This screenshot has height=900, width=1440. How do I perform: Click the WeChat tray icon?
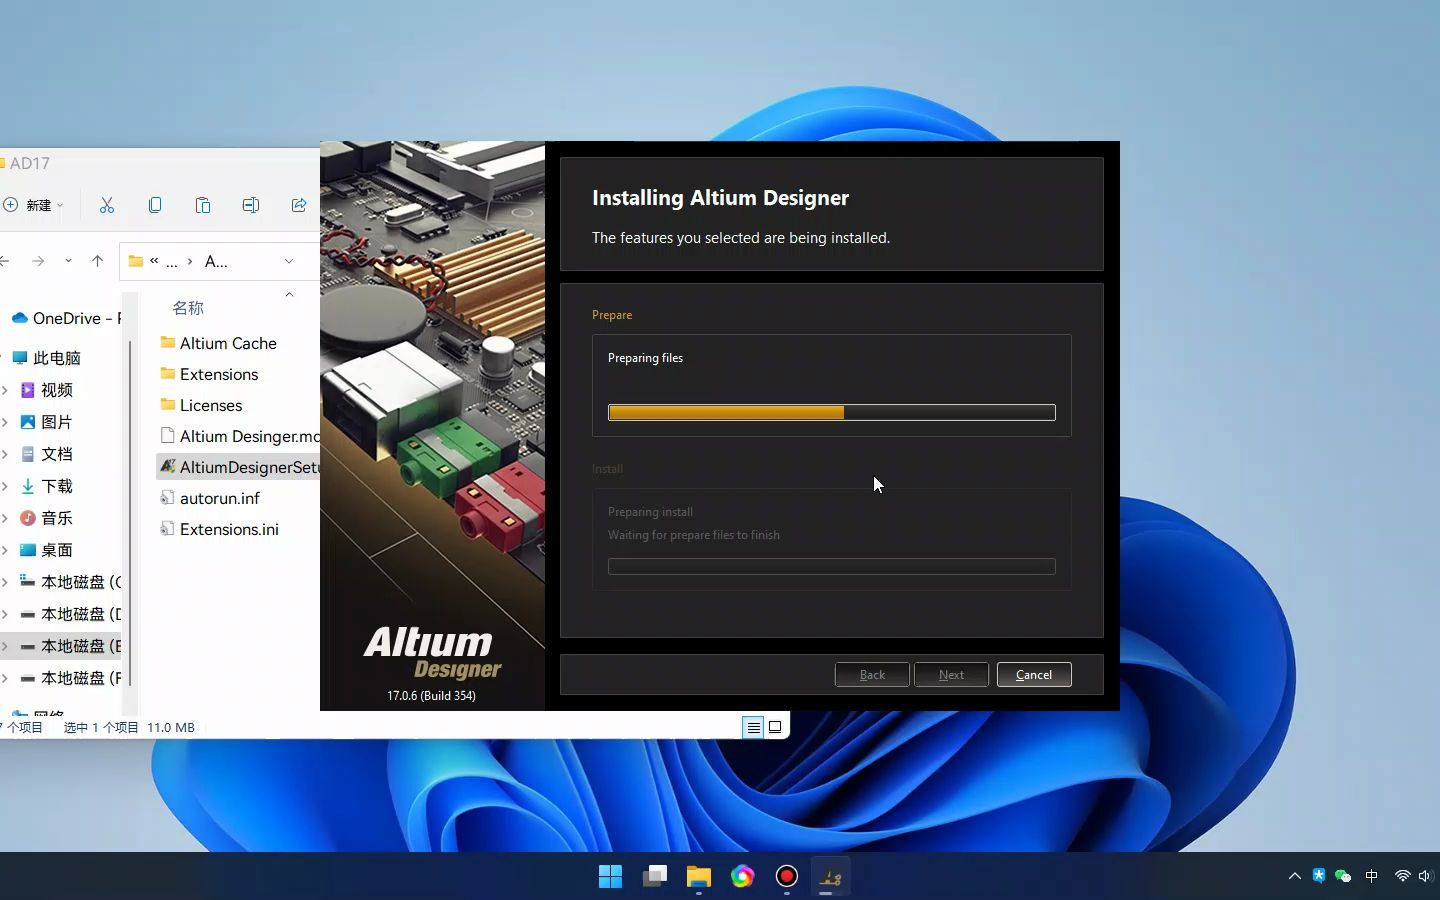pyautogui.click(x=1343, y=876)
